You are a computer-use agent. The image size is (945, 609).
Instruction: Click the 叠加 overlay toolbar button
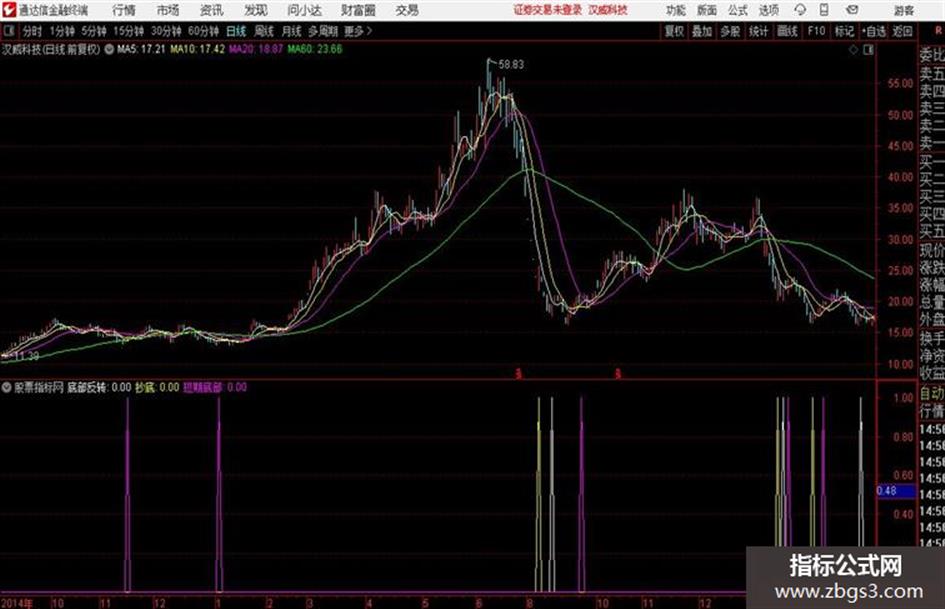[x=702, y=31]
